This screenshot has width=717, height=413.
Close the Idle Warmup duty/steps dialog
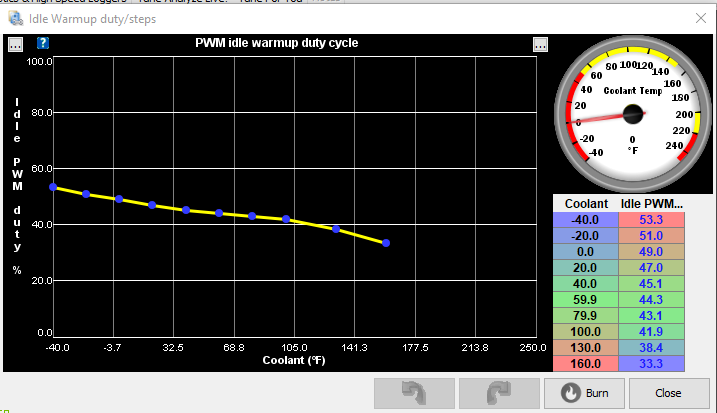(x=701, y=18)
